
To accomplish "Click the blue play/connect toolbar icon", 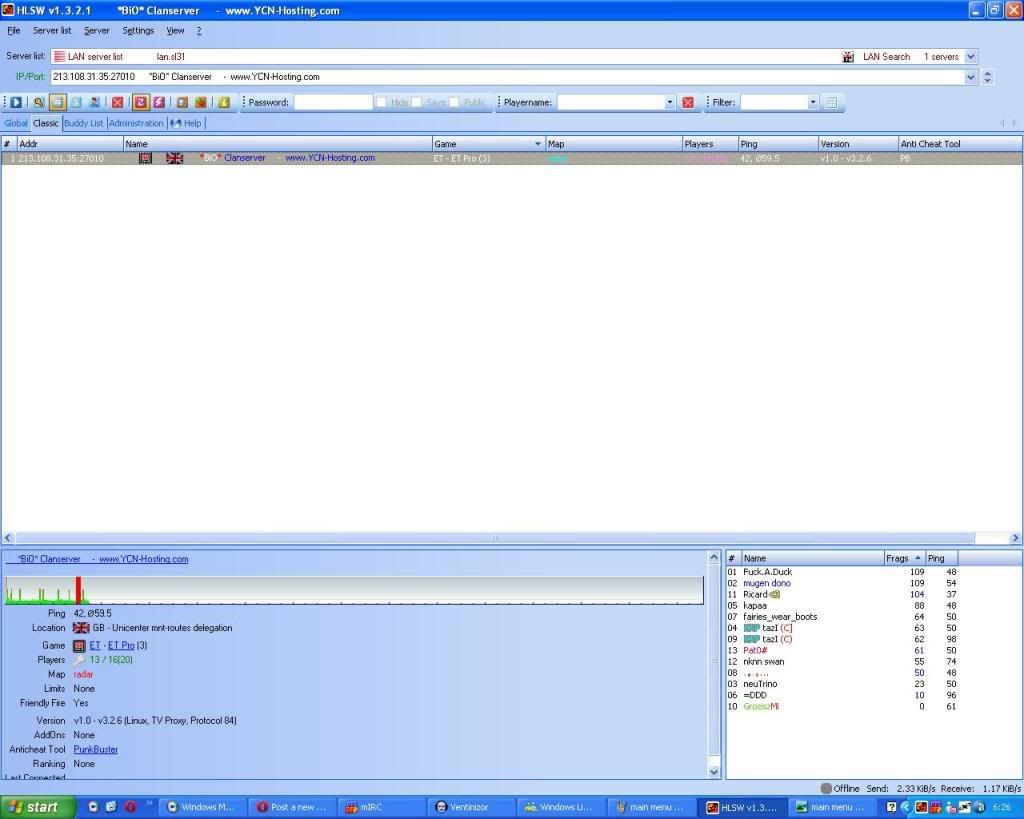I will coord(17,102).
